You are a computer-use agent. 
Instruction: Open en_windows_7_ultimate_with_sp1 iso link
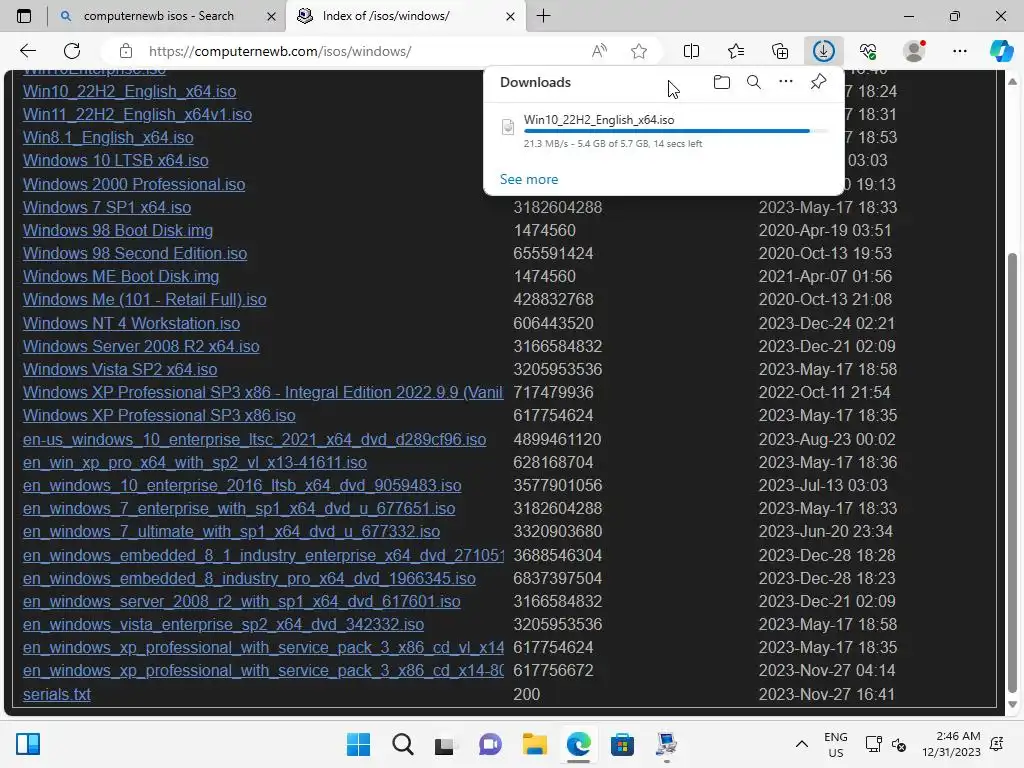[x=231, y=531]
